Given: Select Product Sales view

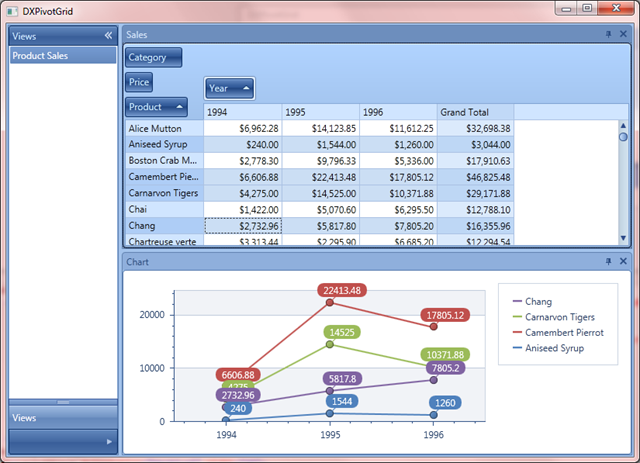Looking at the screenshot, I should [63, 56].
